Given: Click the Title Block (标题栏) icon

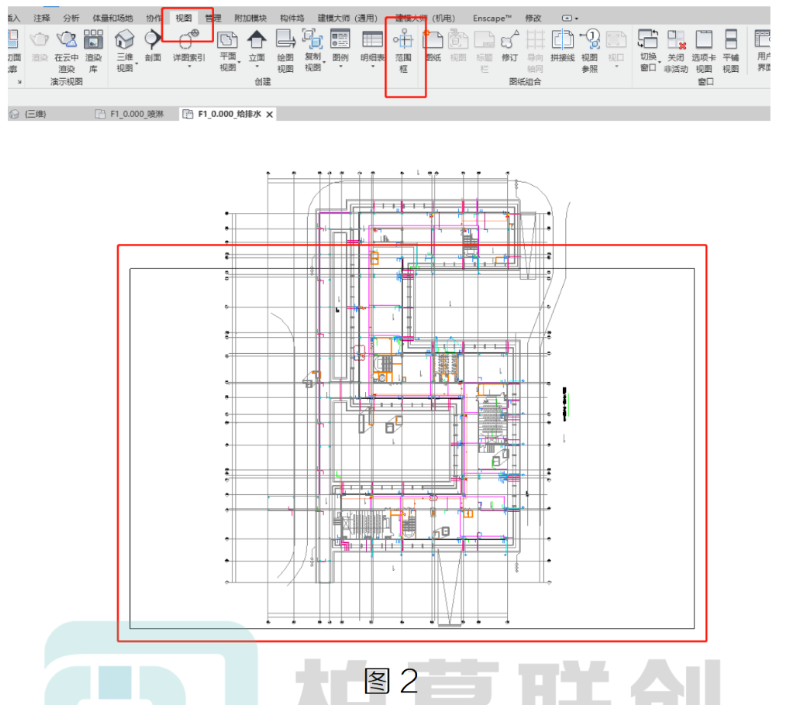Looking at the screenshot, I should (484, 40).
